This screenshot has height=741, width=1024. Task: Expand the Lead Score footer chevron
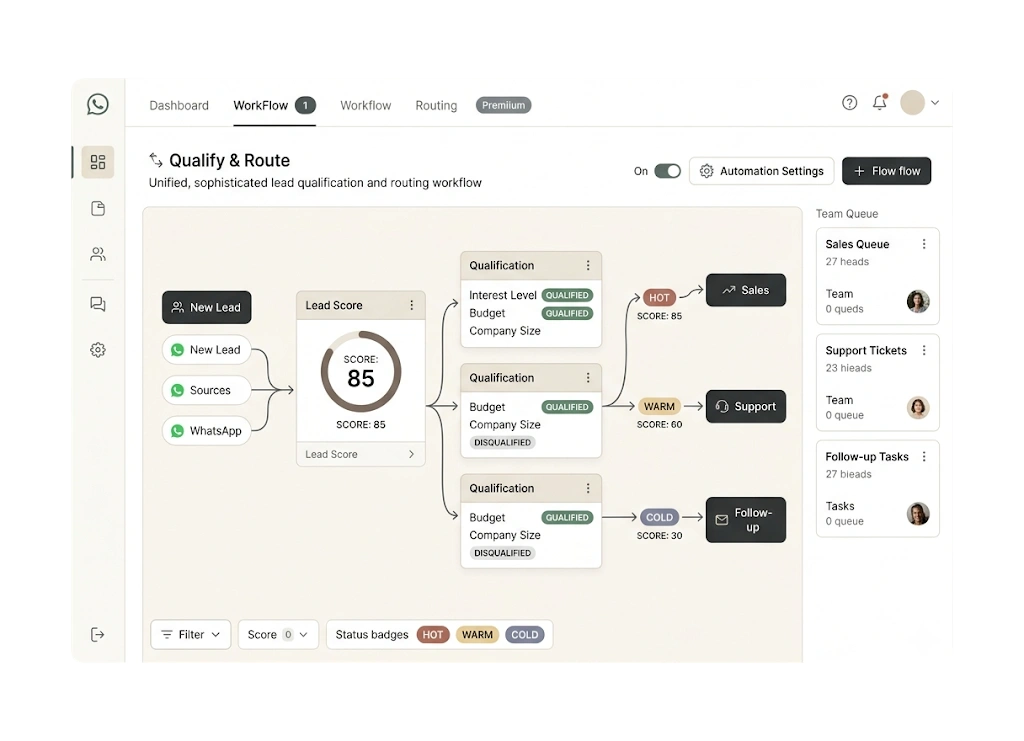[x=411, y=454]
